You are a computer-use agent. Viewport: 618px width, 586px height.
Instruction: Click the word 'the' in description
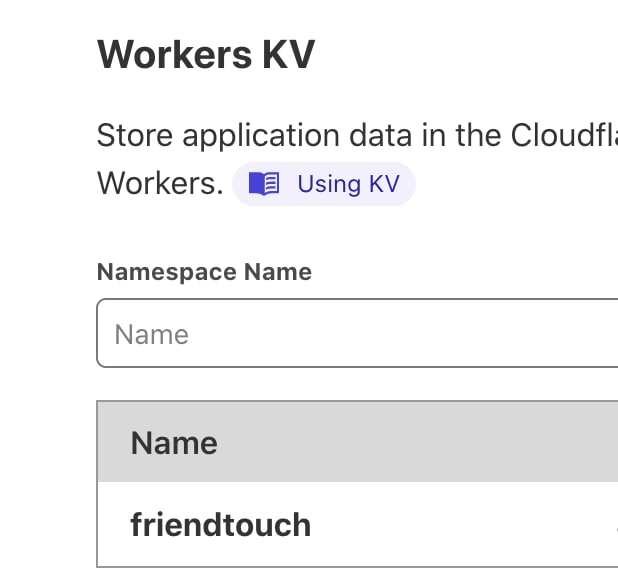coord(478,136)
